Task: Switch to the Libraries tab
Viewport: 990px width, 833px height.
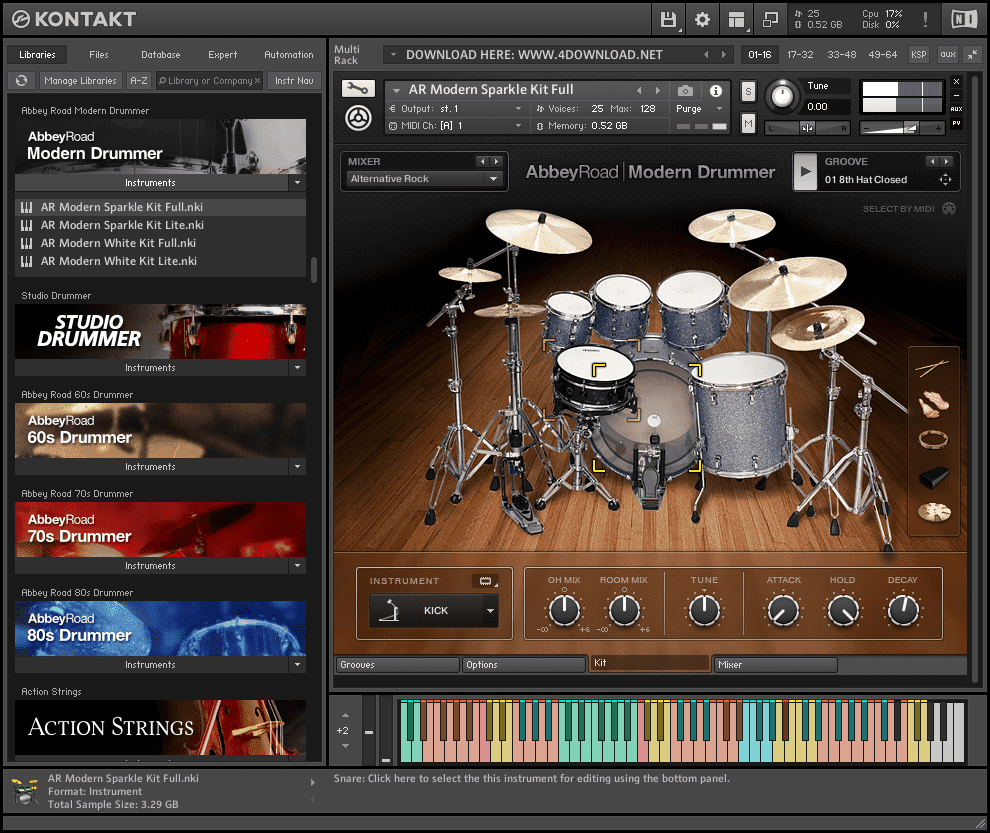Action: click(37, 55)
